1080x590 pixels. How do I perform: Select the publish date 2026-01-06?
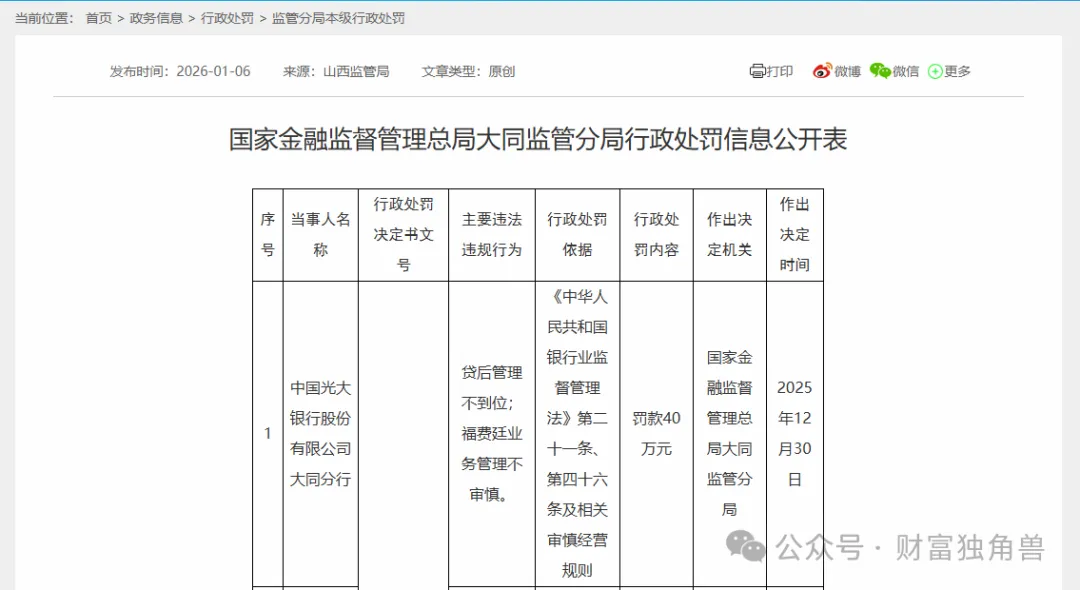(214, 72)
